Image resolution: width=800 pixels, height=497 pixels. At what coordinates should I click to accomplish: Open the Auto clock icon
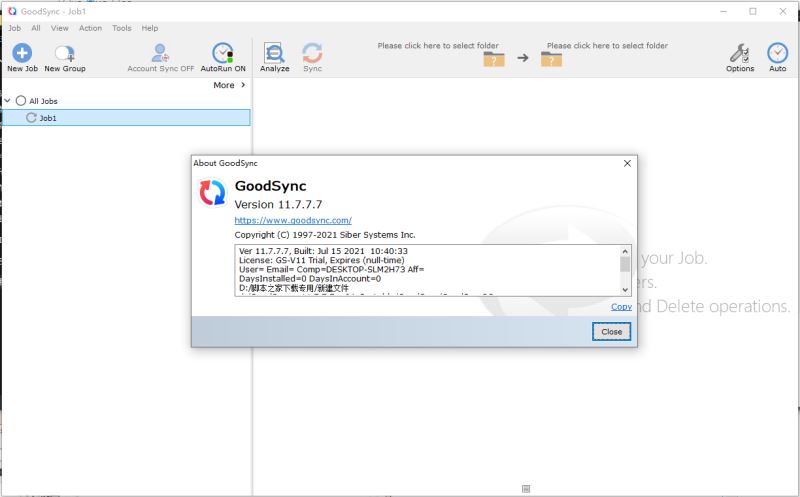tap(778, 53)
